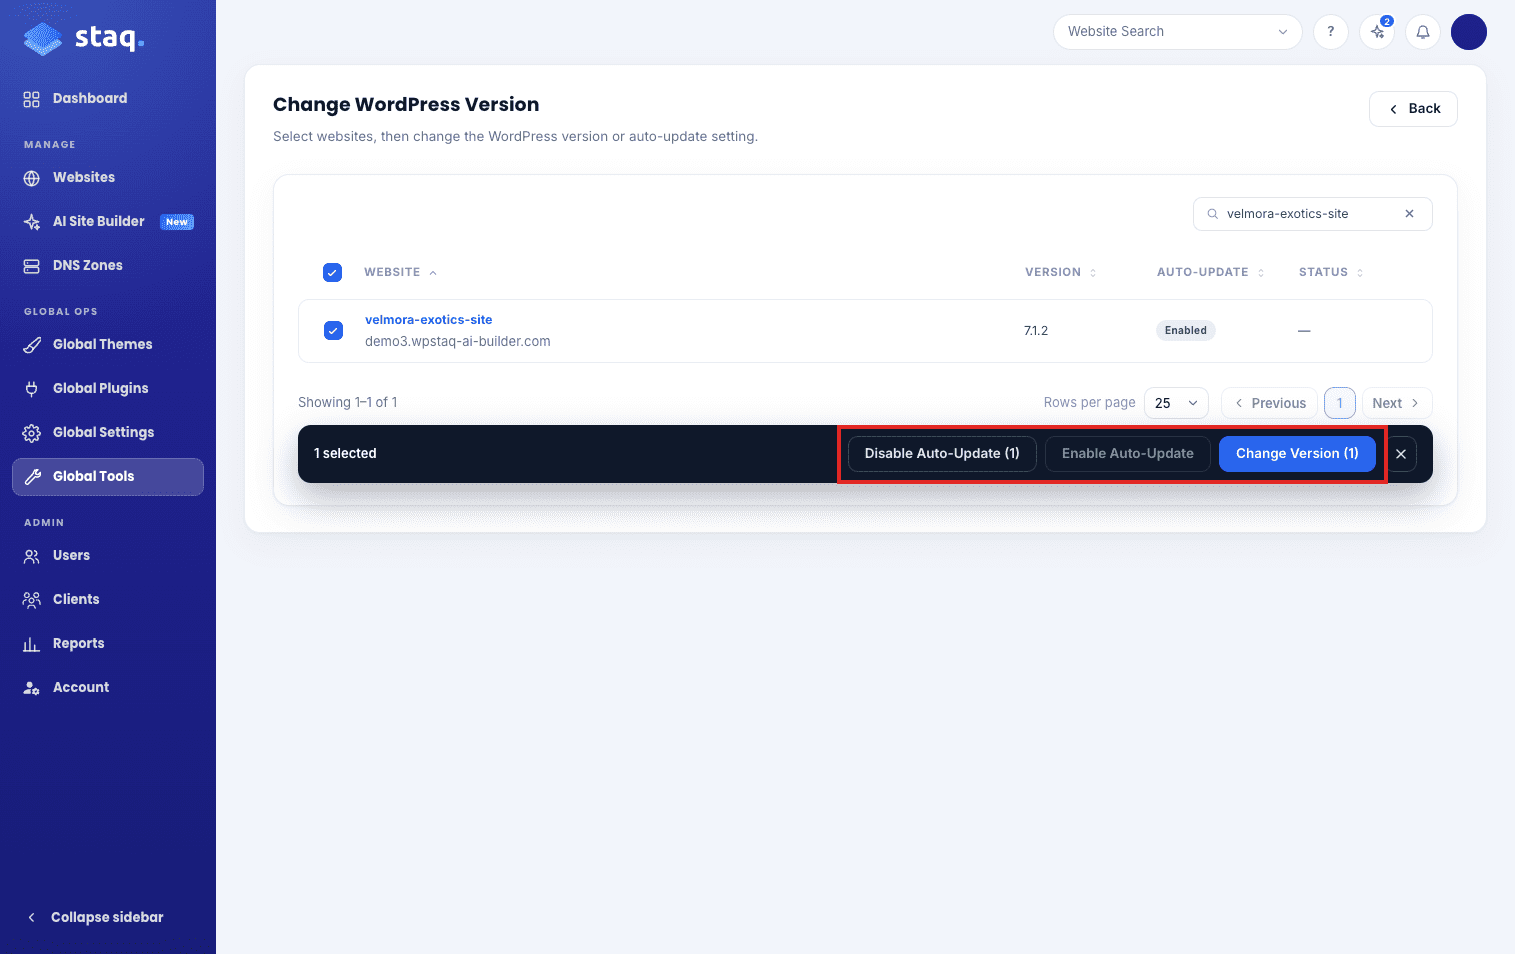Image resolution: width=1515 pixels, height=954 pixels.
Task: Open the AI sparkle icon with badge
Action: [x=1377, y=31]
